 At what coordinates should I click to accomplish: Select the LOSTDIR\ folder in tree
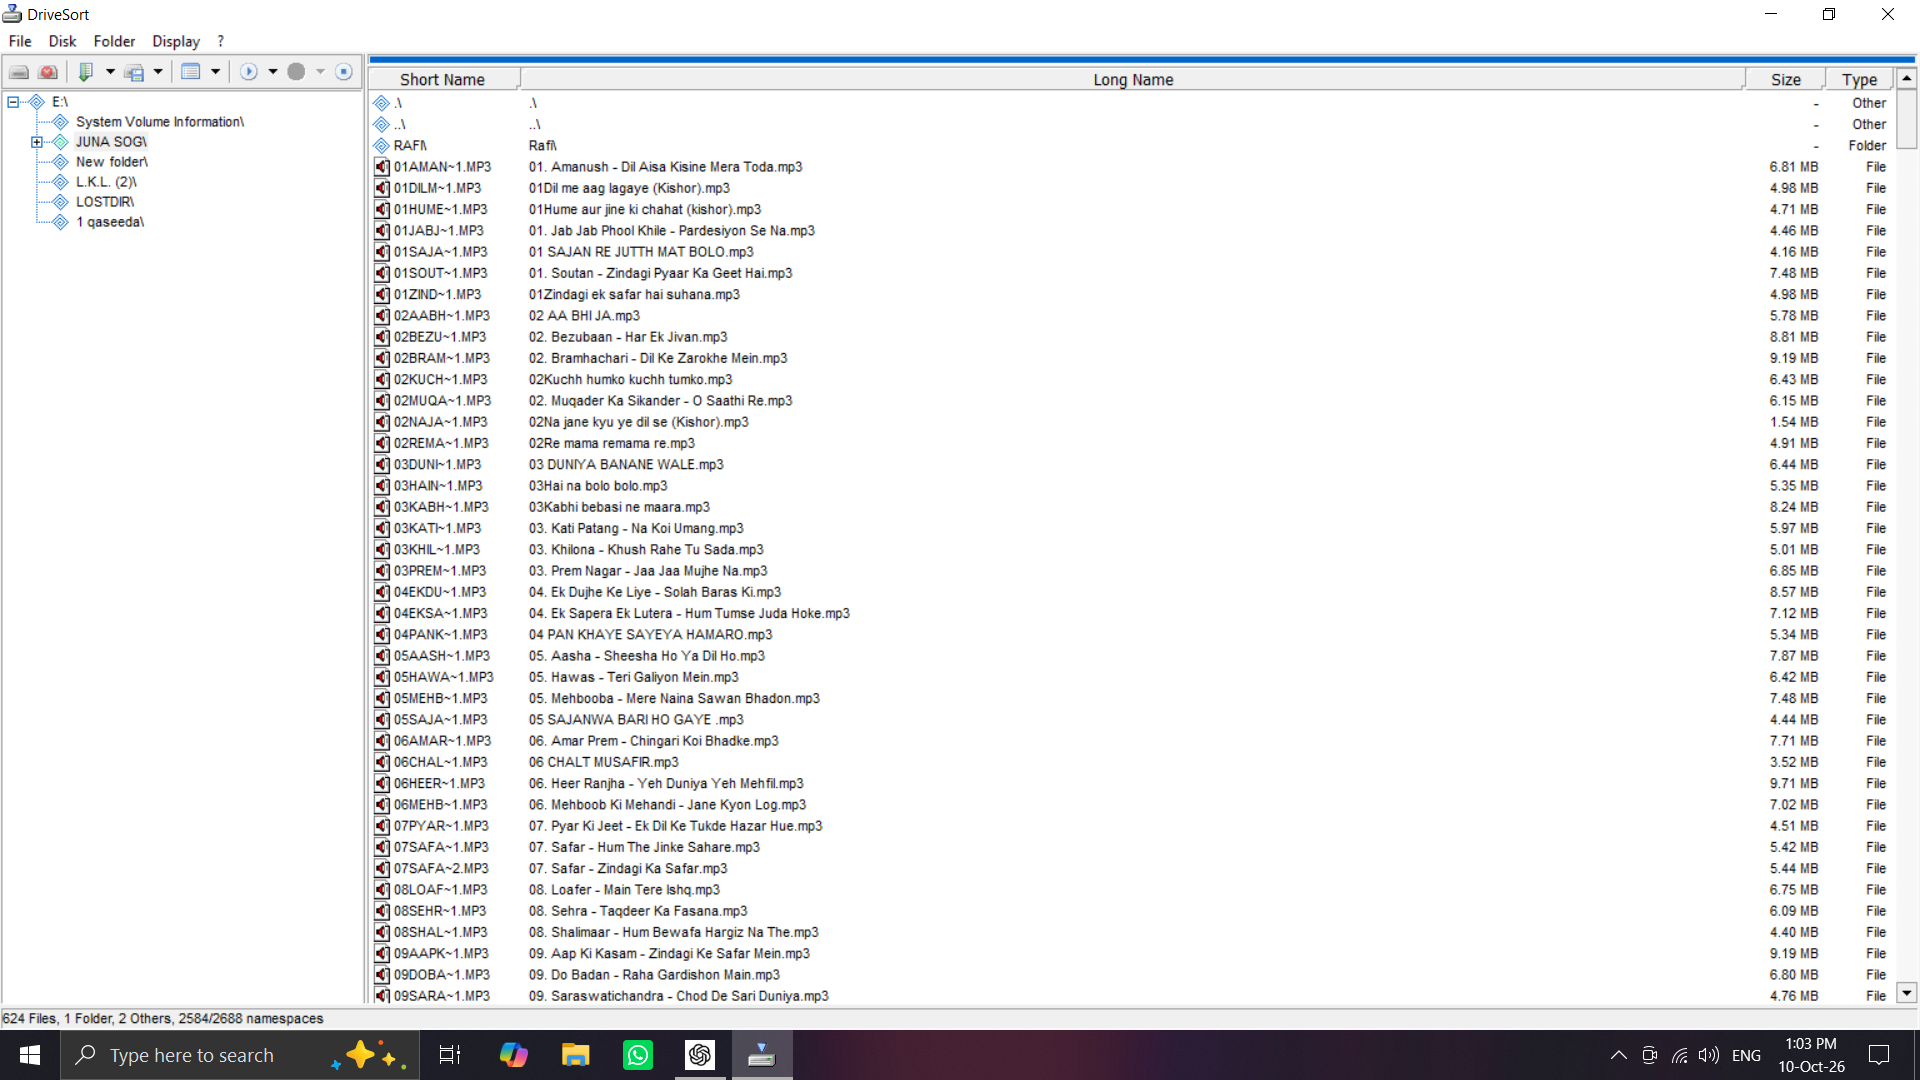pos(105,202)
